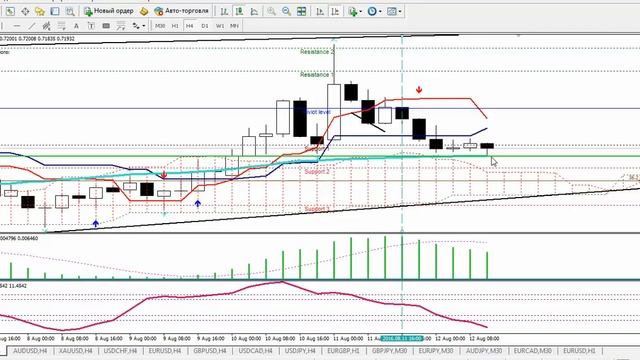Open the indicators list dropdown

pyautogui.click(x=355, y=11)
